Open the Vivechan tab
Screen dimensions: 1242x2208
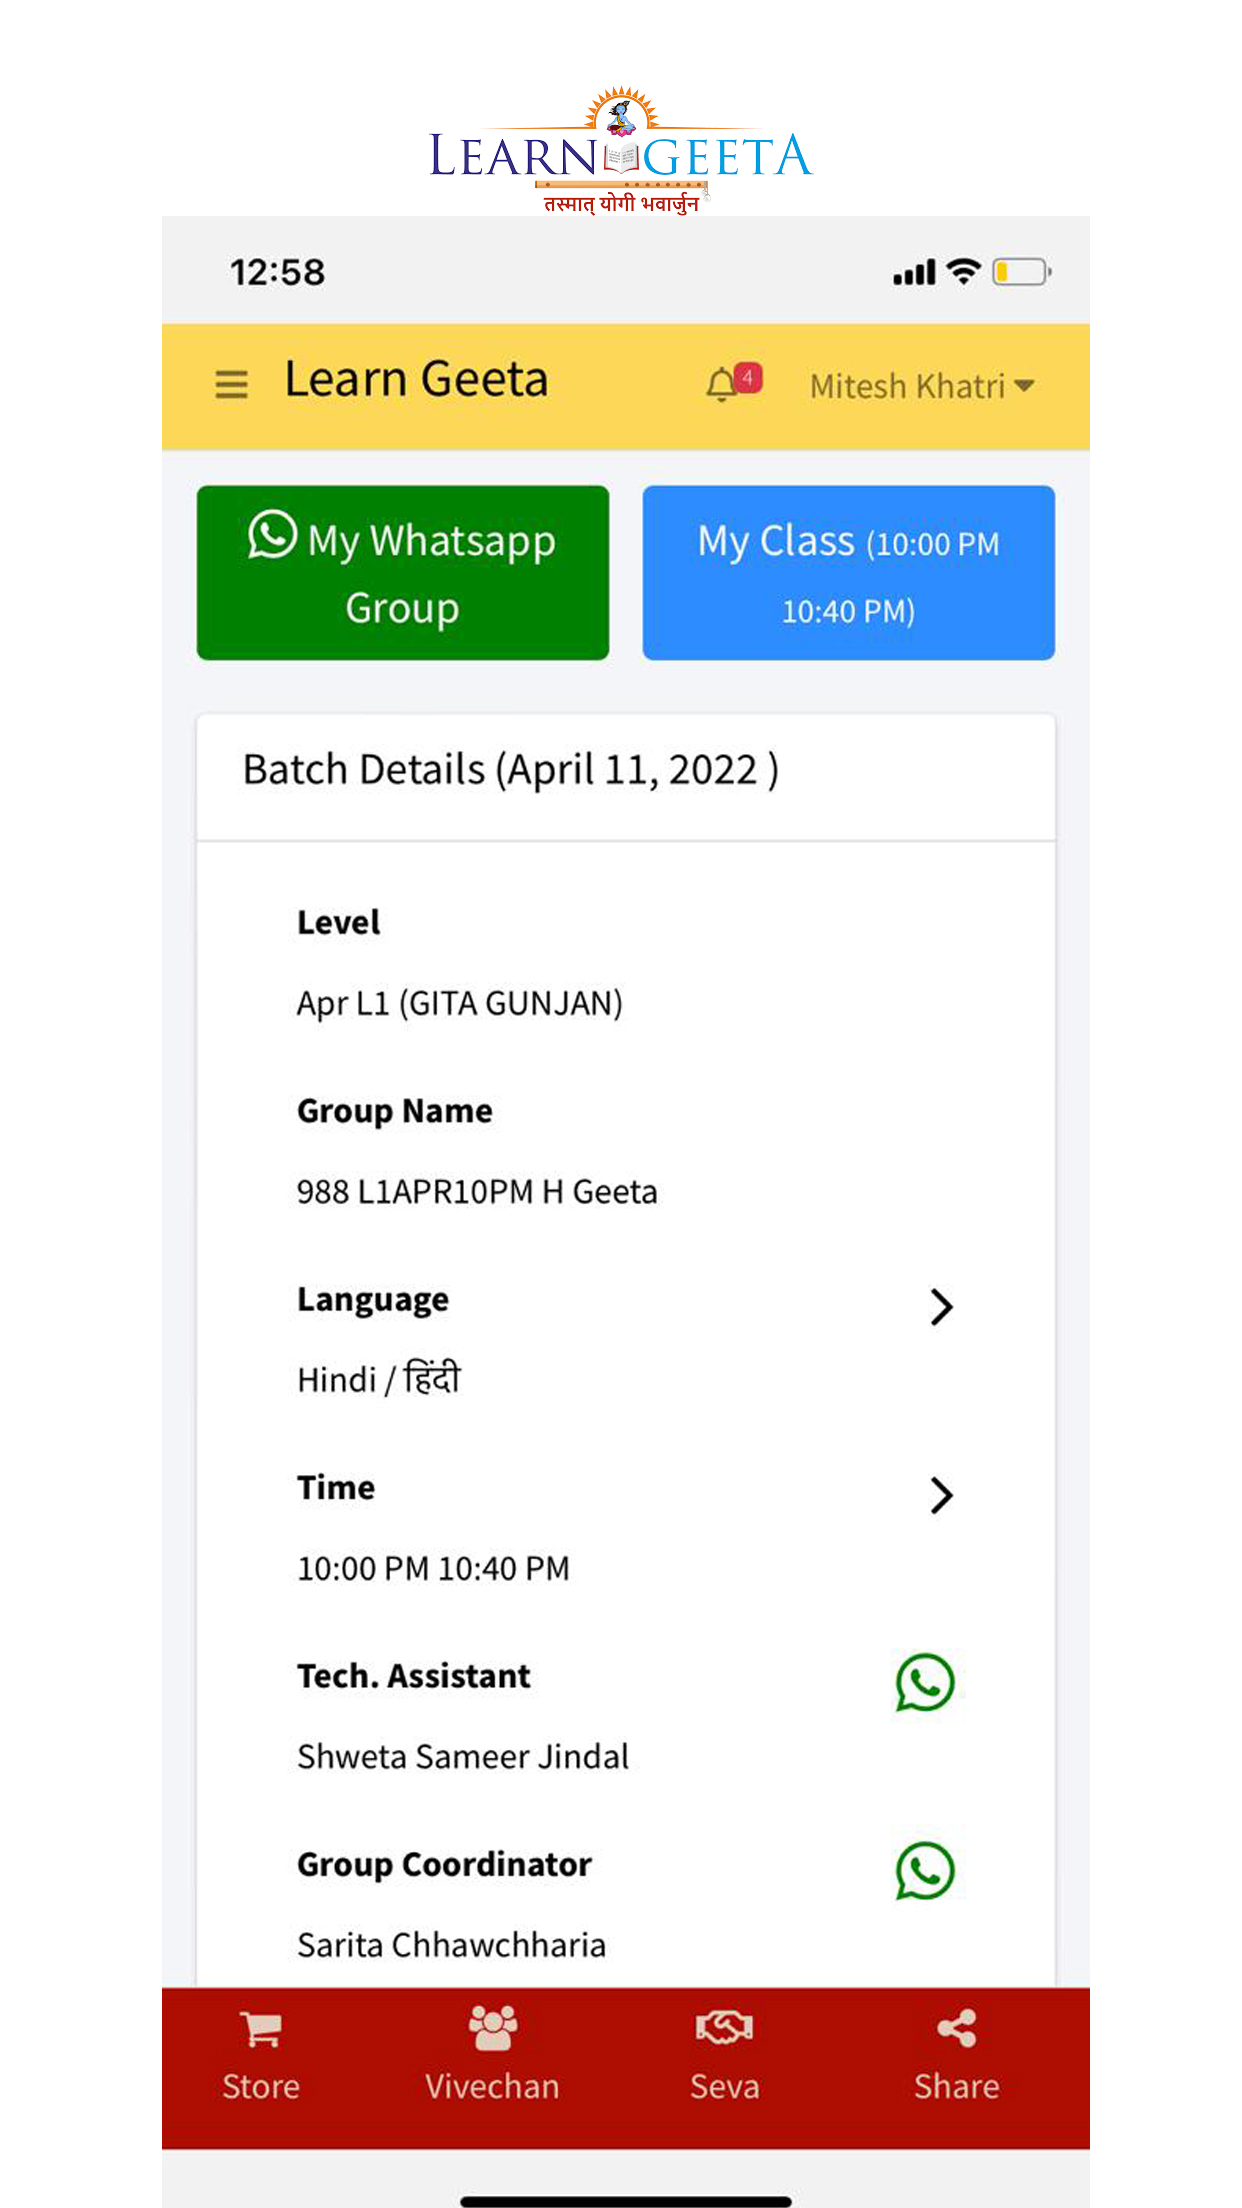[x=492, y=2056]
